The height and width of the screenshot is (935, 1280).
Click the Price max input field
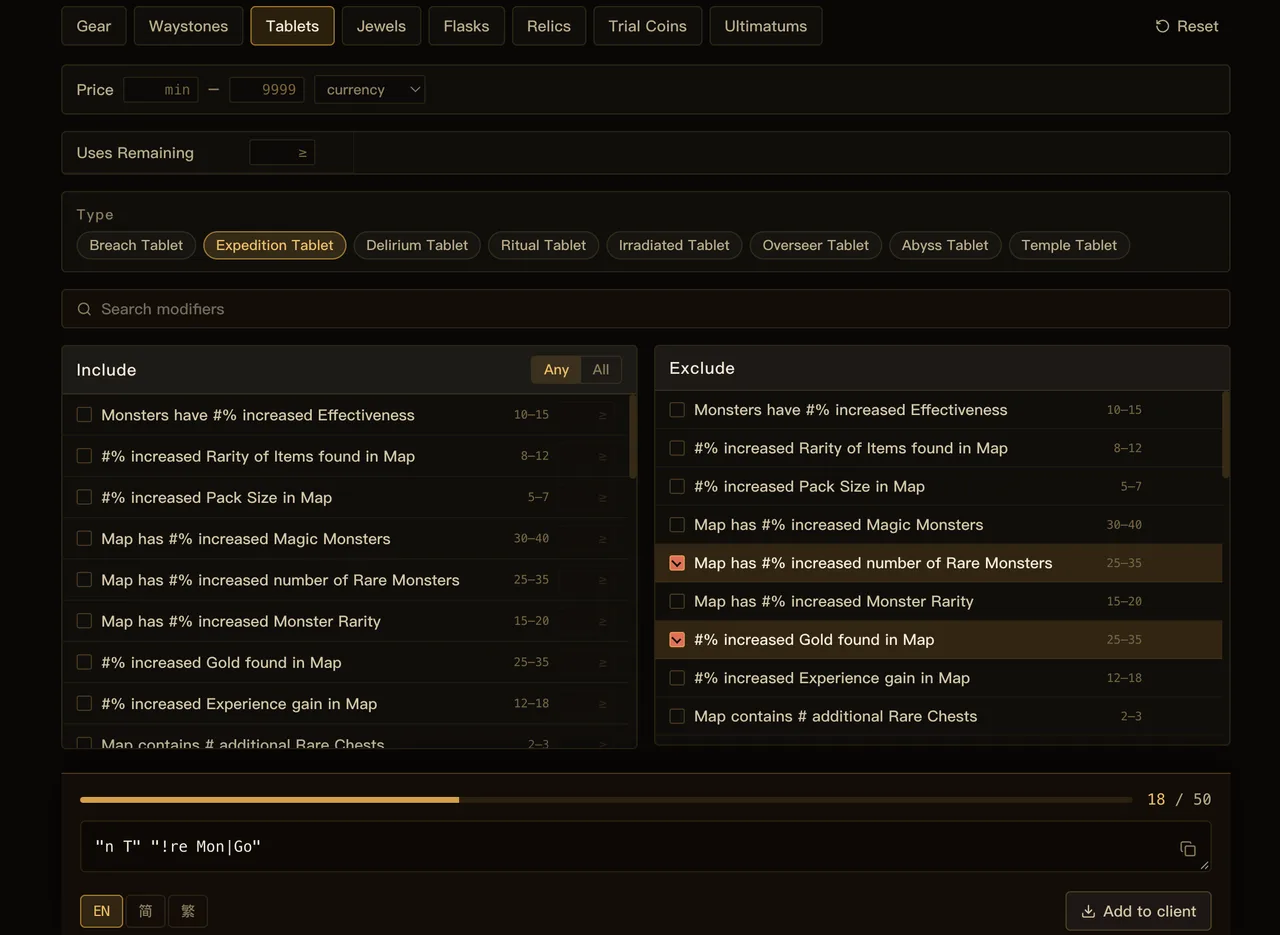click(267, 90)
